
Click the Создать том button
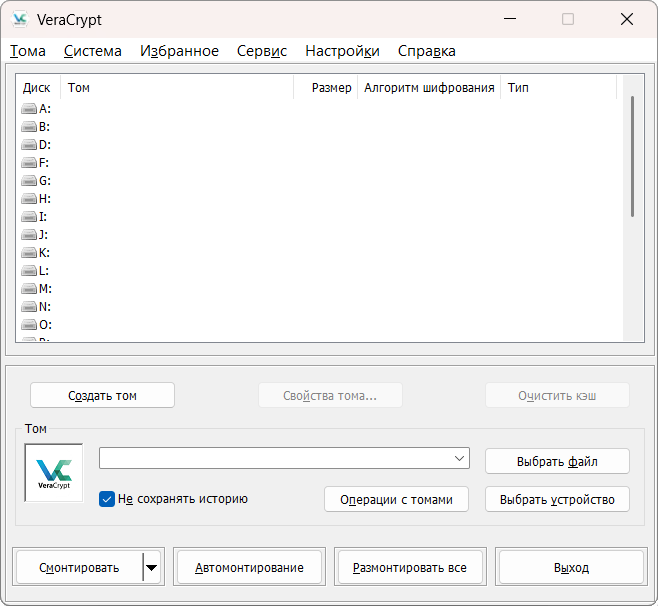click(102, 395)
